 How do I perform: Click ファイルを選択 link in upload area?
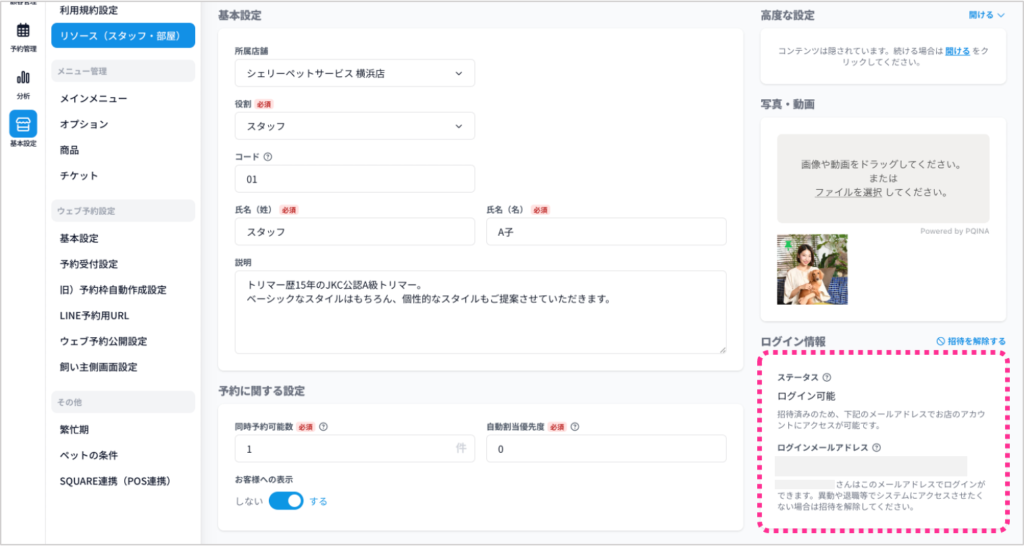(x=848, y=192)
